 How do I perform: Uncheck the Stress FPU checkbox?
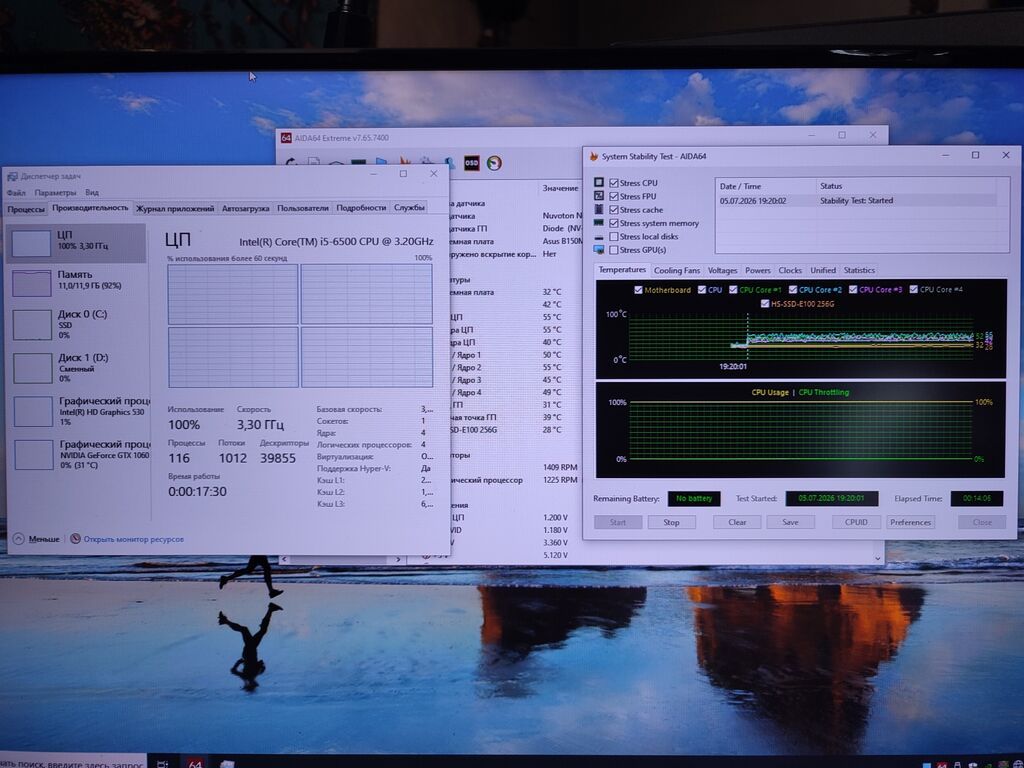(x=614, y=197)
